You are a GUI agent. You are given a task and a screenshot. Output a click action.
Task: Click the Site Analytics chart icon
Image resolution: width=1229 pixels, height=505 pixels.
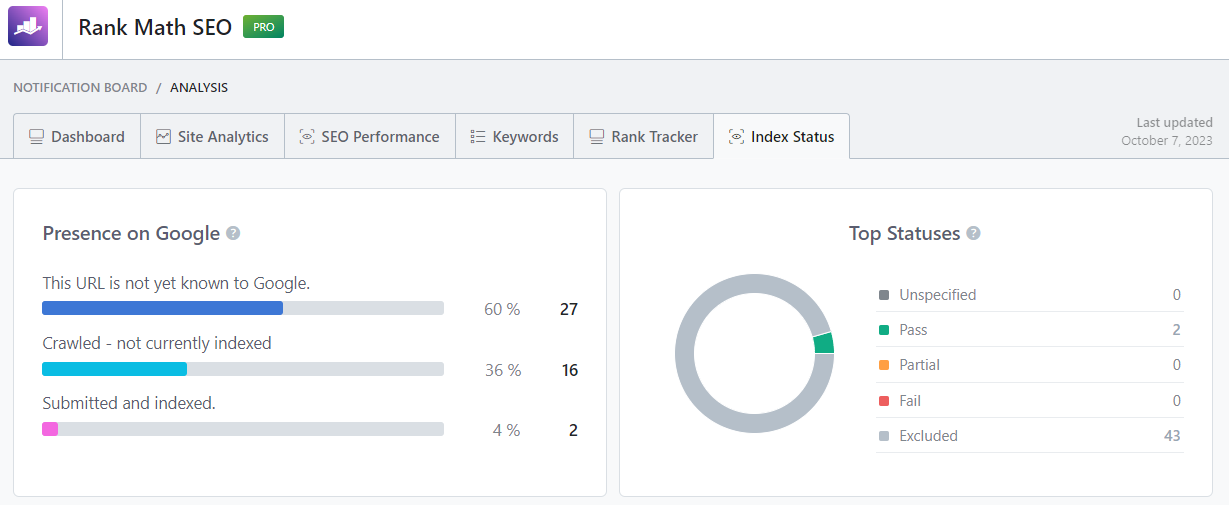pyautogui.click(x=163, y=137)
